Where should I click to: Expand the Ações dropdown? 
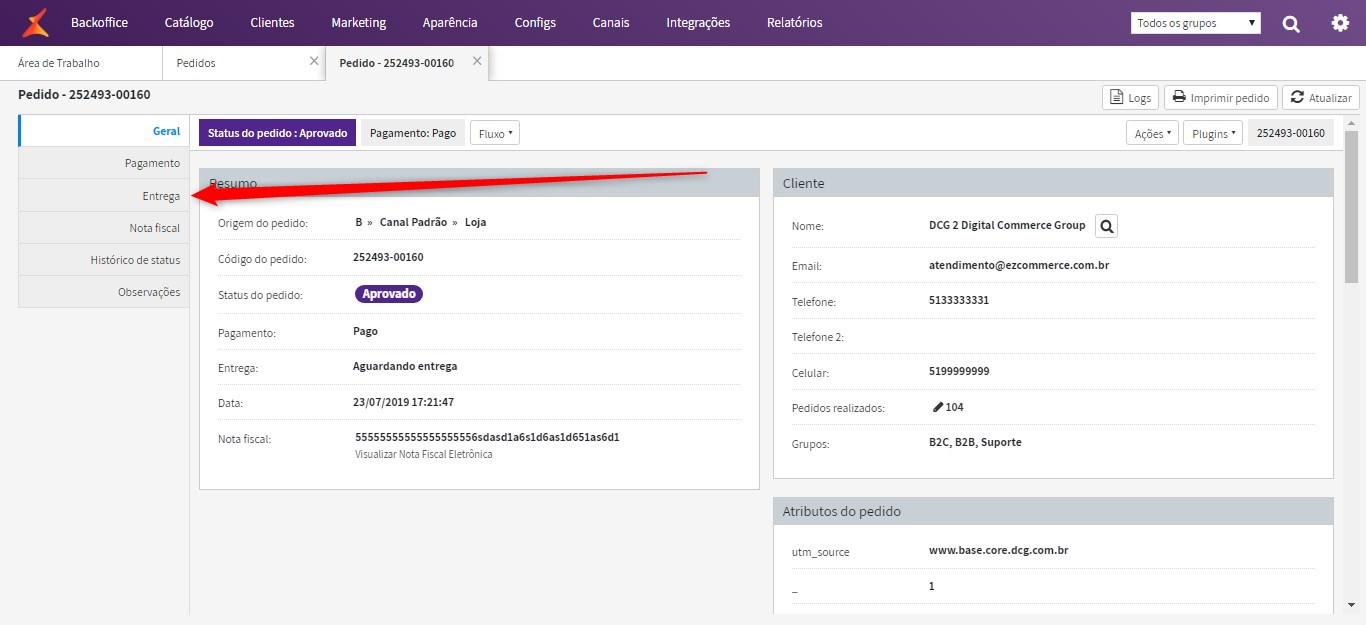pos(1152,133)
